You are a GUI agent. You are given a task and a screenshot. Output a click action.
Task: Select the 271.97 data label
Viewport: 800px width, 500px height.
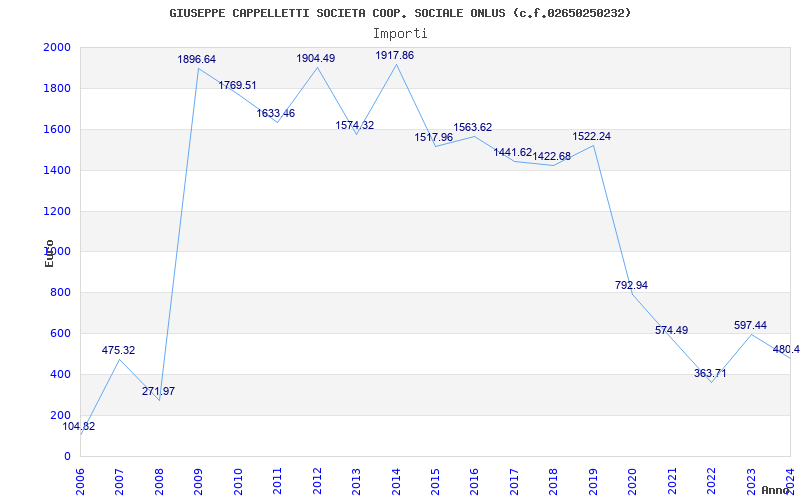(158, 392)
